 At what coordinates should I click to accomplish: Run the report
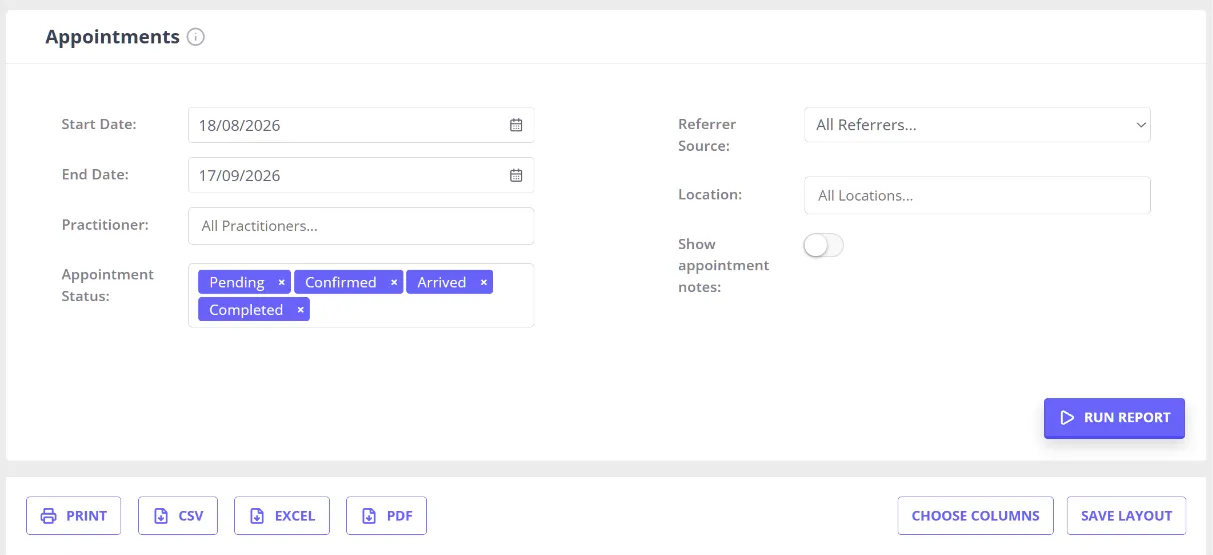[1114, 418]
